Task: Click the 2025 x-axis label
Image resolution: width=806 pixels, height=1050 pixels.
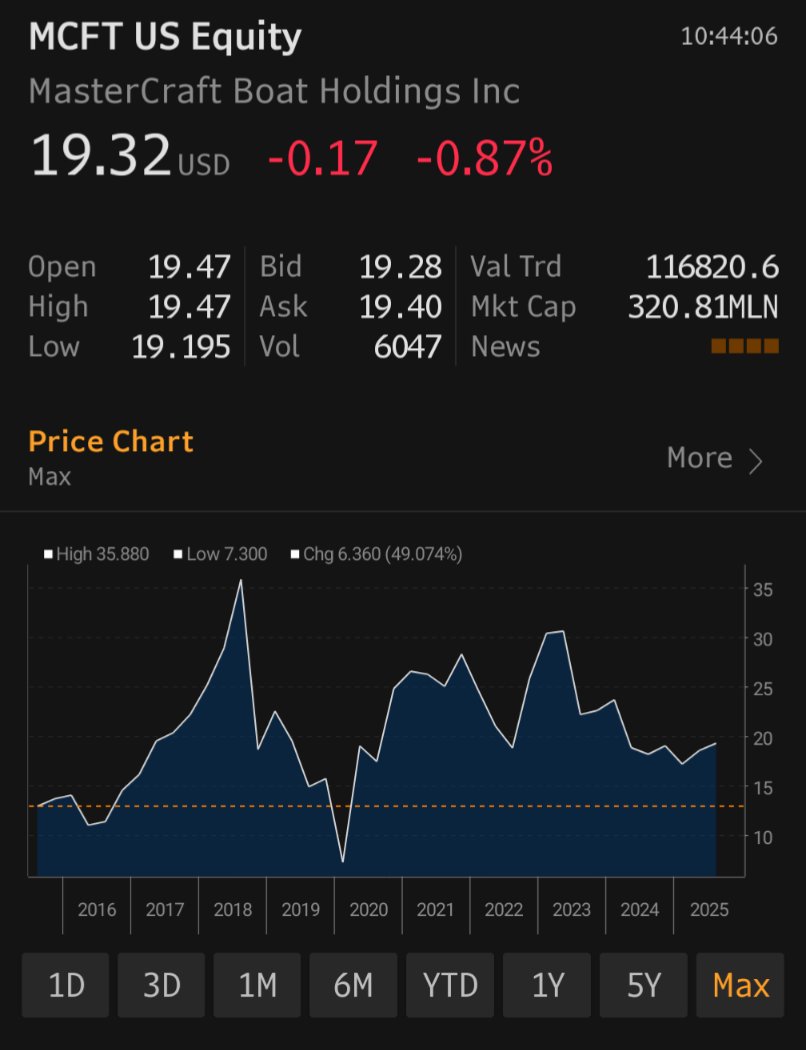Action: point(709,909)
